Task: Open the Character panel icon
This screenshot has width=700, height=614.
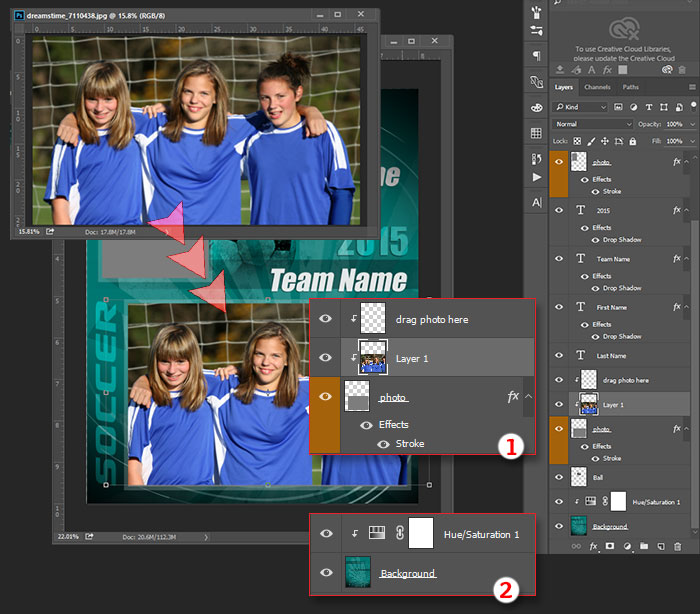Action: tap(537, 203)
